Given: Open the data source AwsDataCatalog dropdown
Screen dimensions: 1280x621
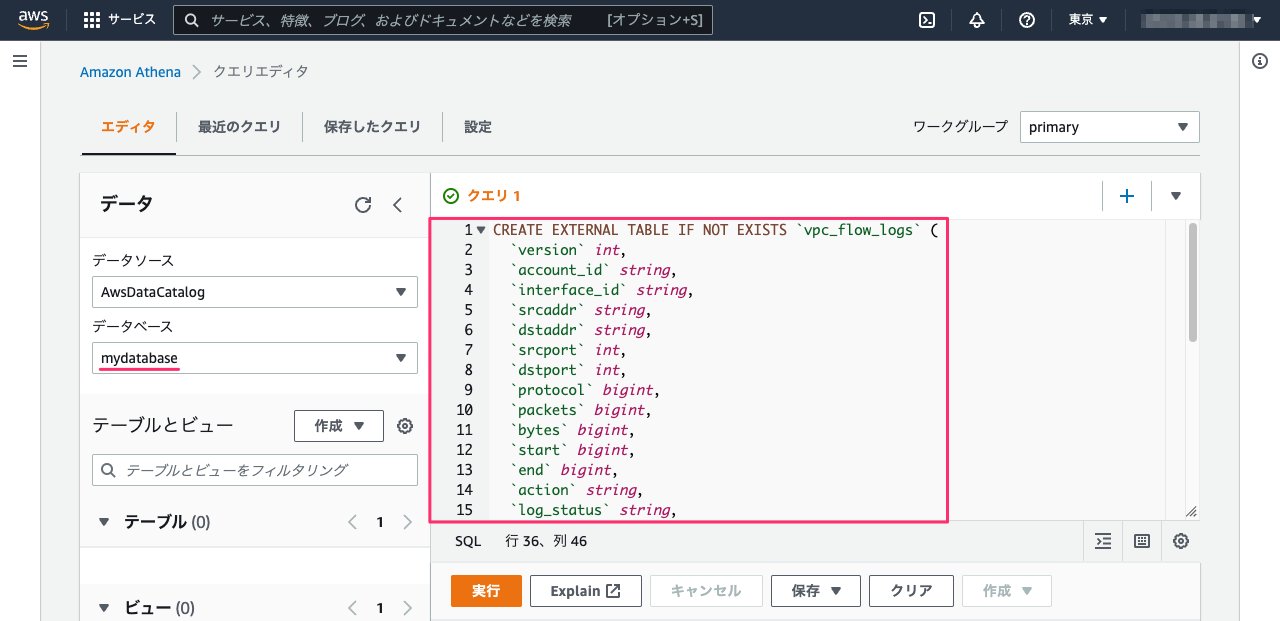Looking at the screenshot, I should [x=255, y=292].
